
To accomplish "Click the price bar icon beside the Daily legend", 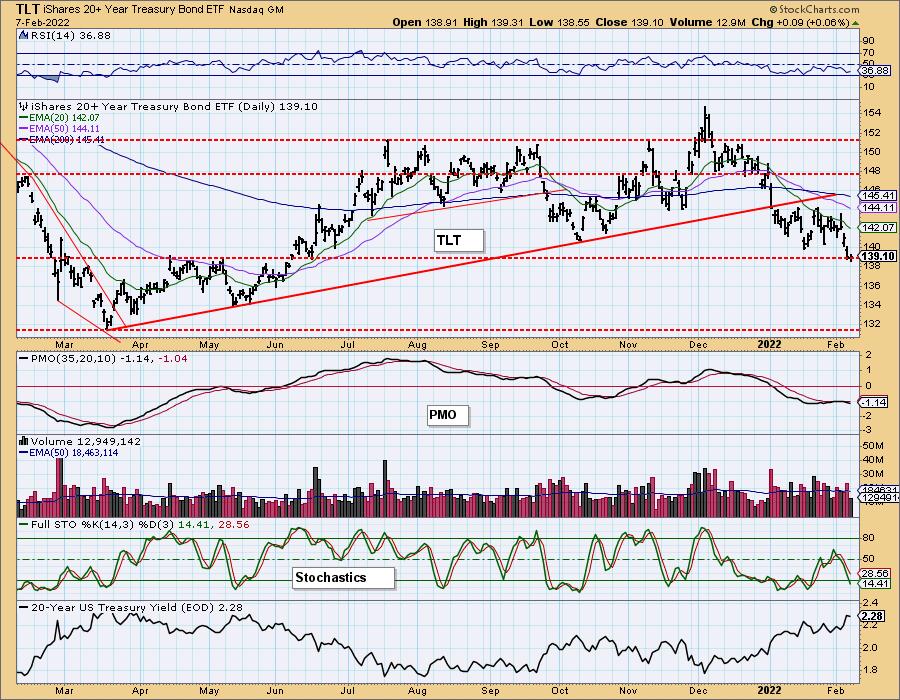I will 24,106.
